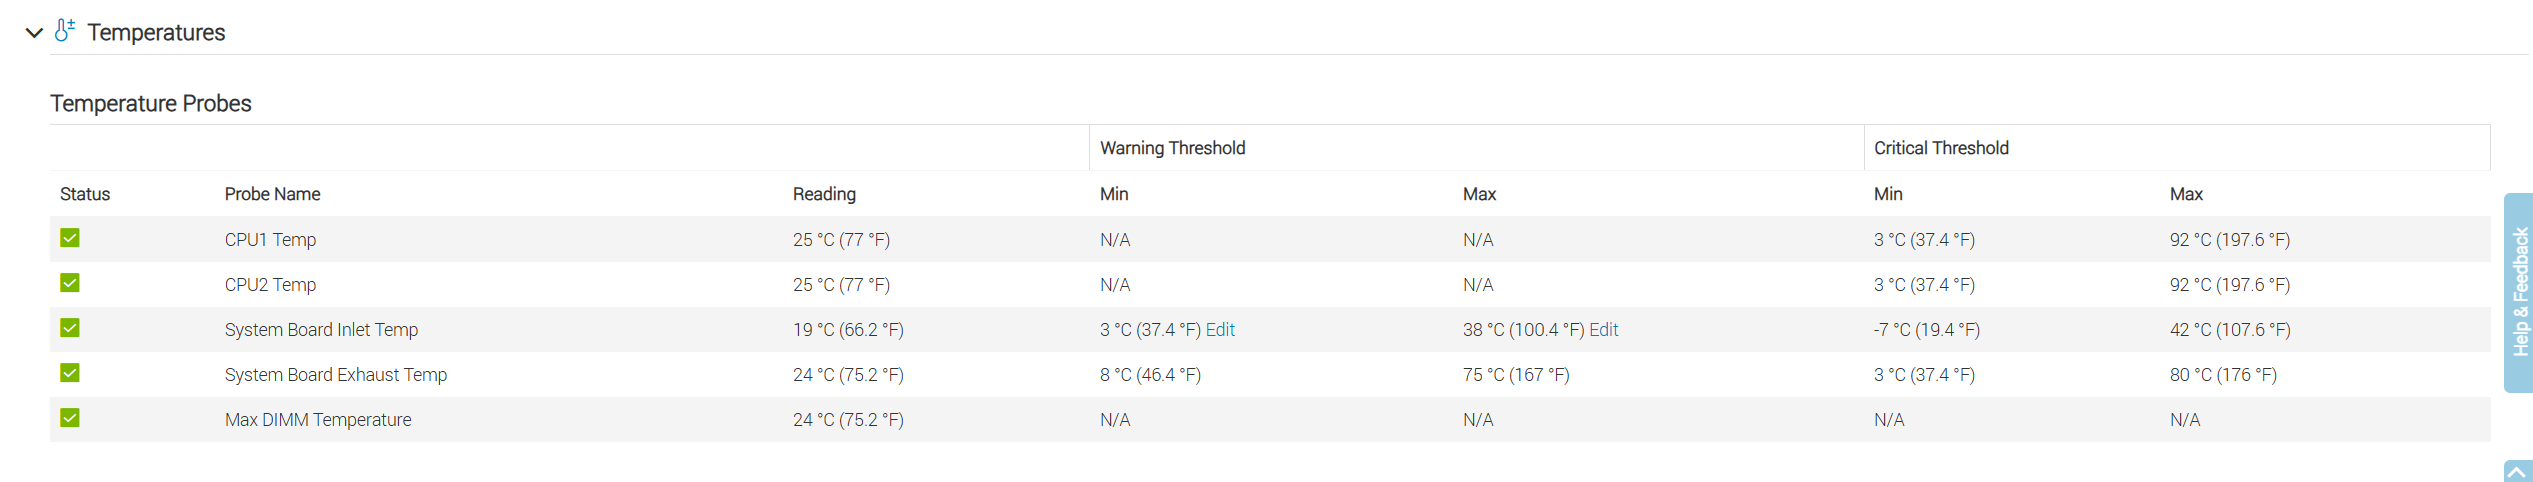Click the Max DIMM Temperature probe name
The height and width of the screenshot is (482, 2533).
tap(318, 420)
